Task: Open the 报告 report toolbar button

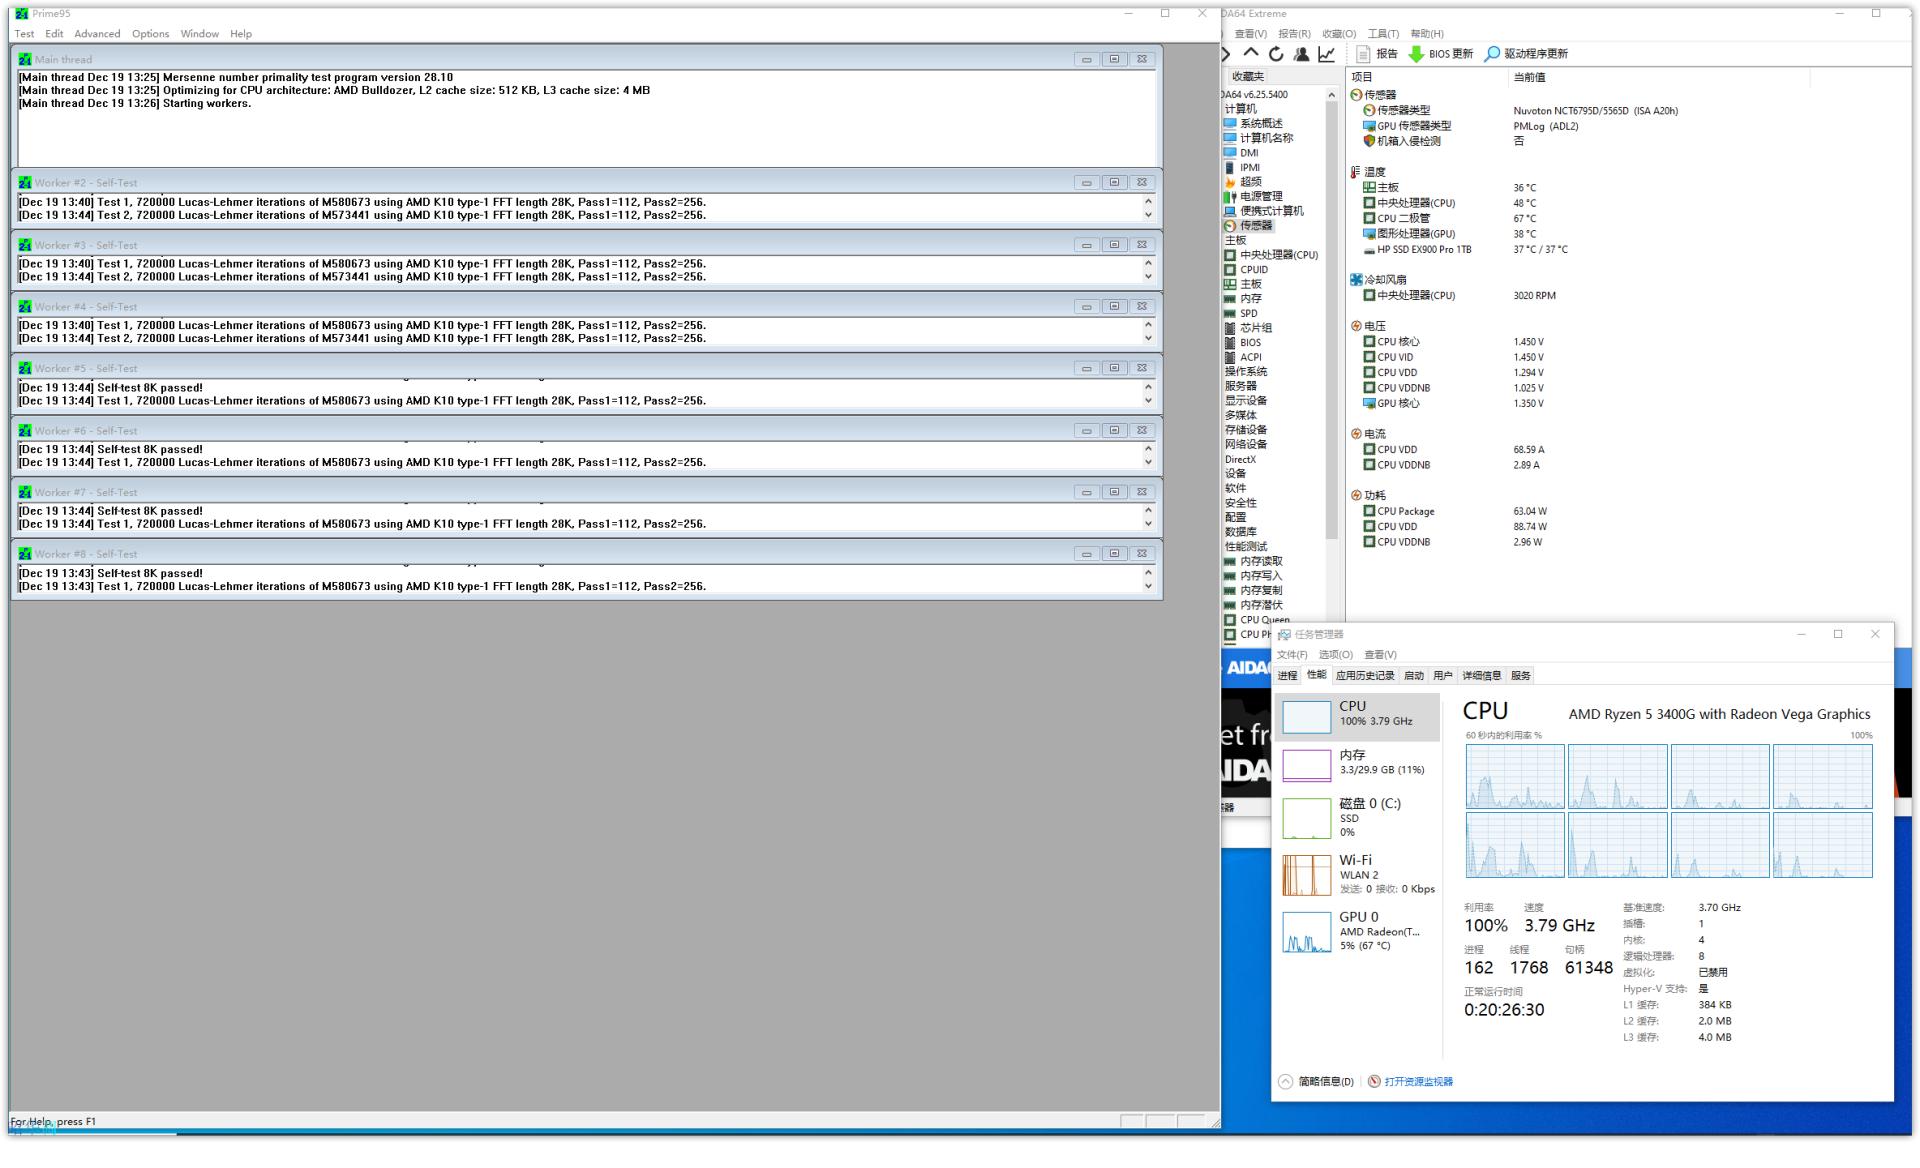Action: [1377, 54]
